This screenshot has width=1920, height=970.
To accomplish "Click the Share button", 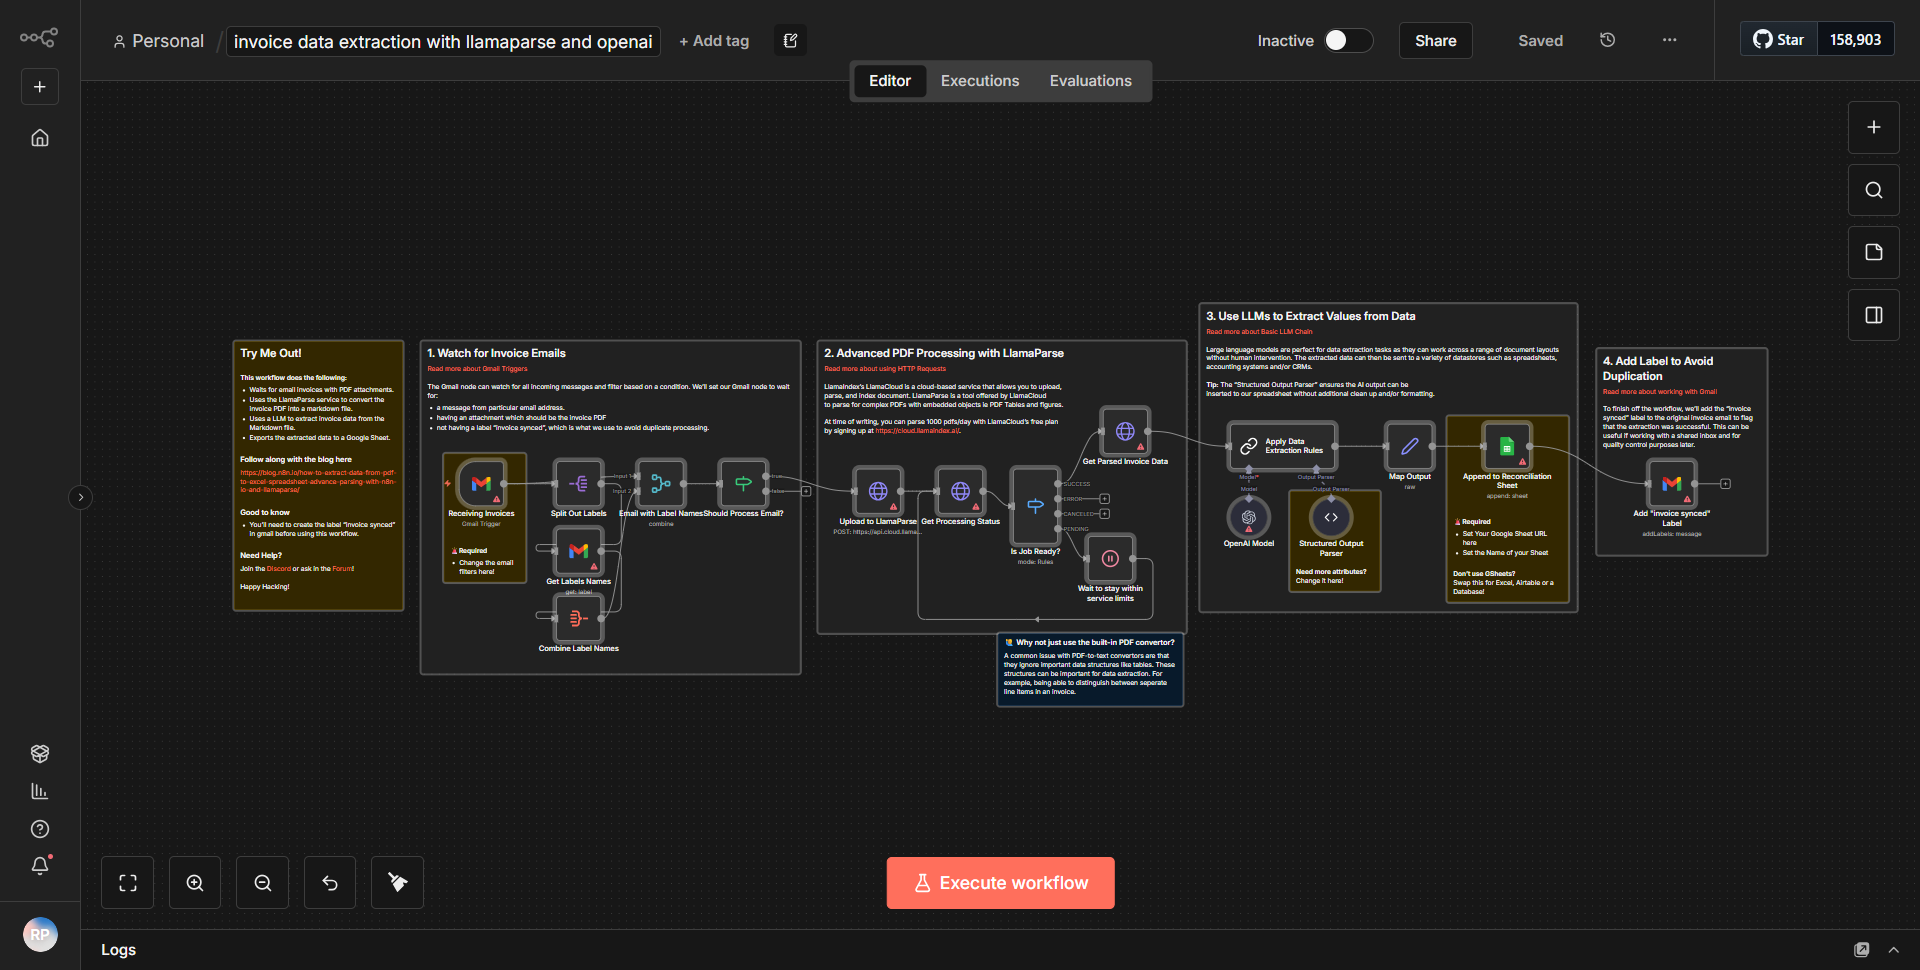I will point(1435,40).
